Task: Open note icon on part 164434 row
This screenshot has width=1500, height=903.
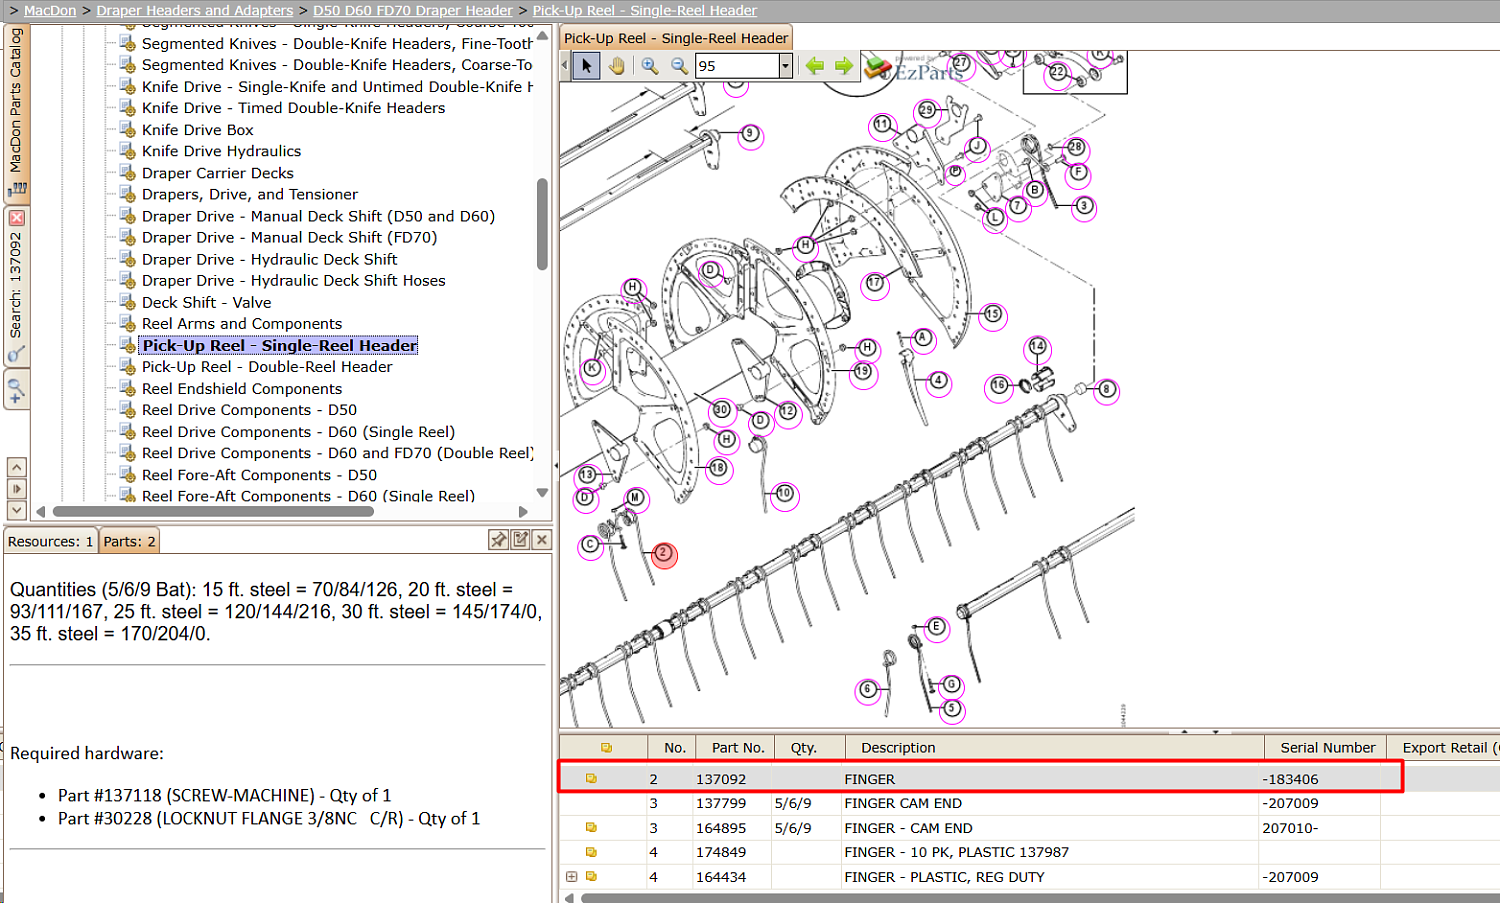Action: tap(591, 877)
